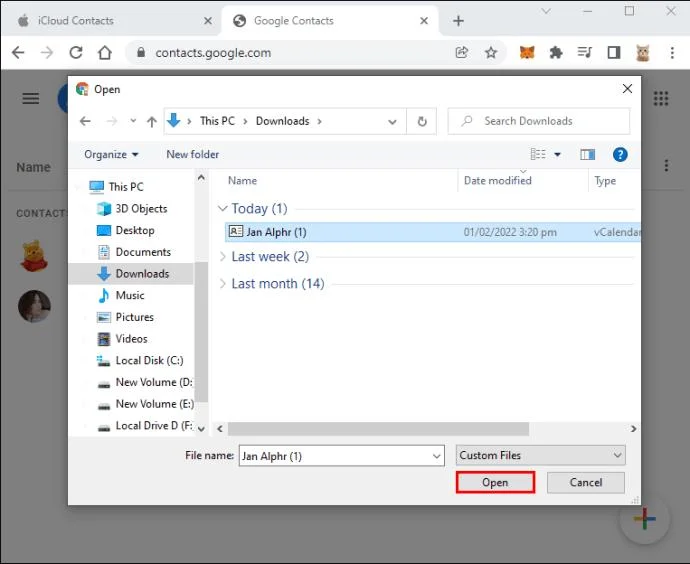Open dialog help question icon
Viewport: 690px width, 564px height.
pos(620,154)
